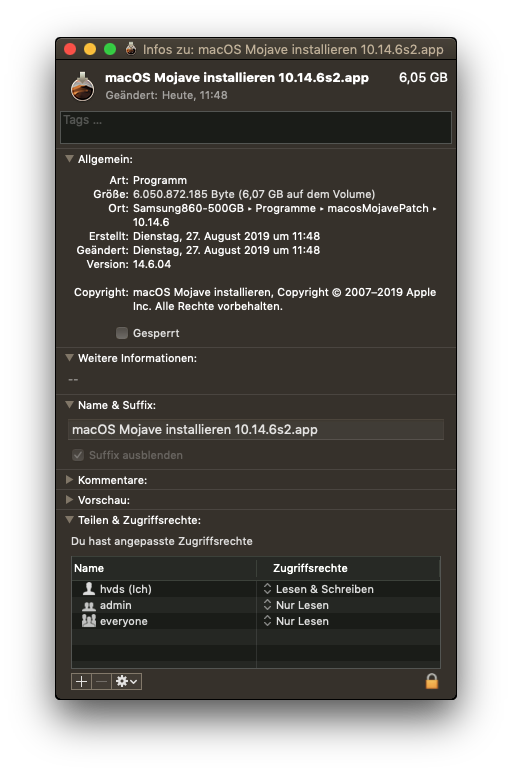The image size is (512, 773).
Task: Collapse the Name & Suffix section
Action: click(69, 405)
